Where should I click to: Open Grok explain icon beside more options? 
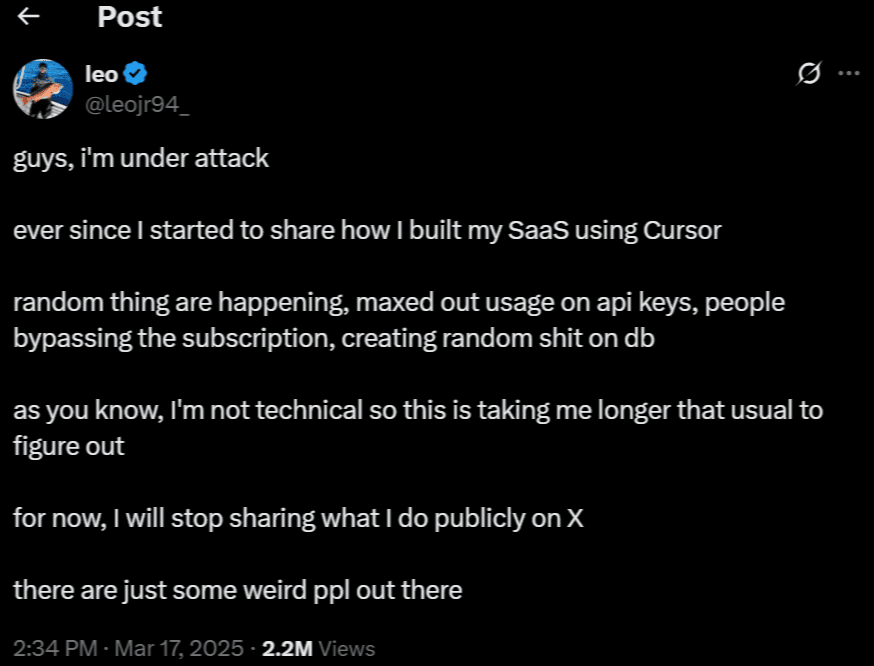pos(809,73)
